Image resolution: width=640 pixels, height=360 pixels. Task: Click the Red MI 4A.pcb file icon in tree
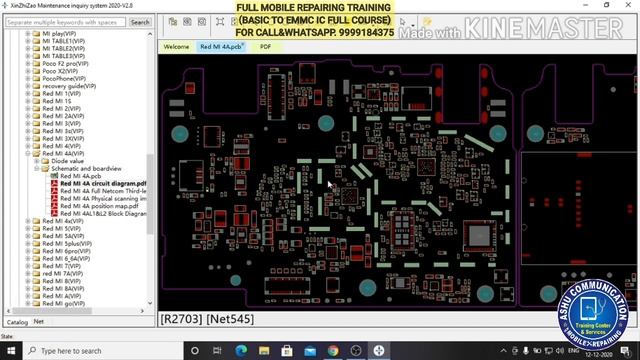54,176
